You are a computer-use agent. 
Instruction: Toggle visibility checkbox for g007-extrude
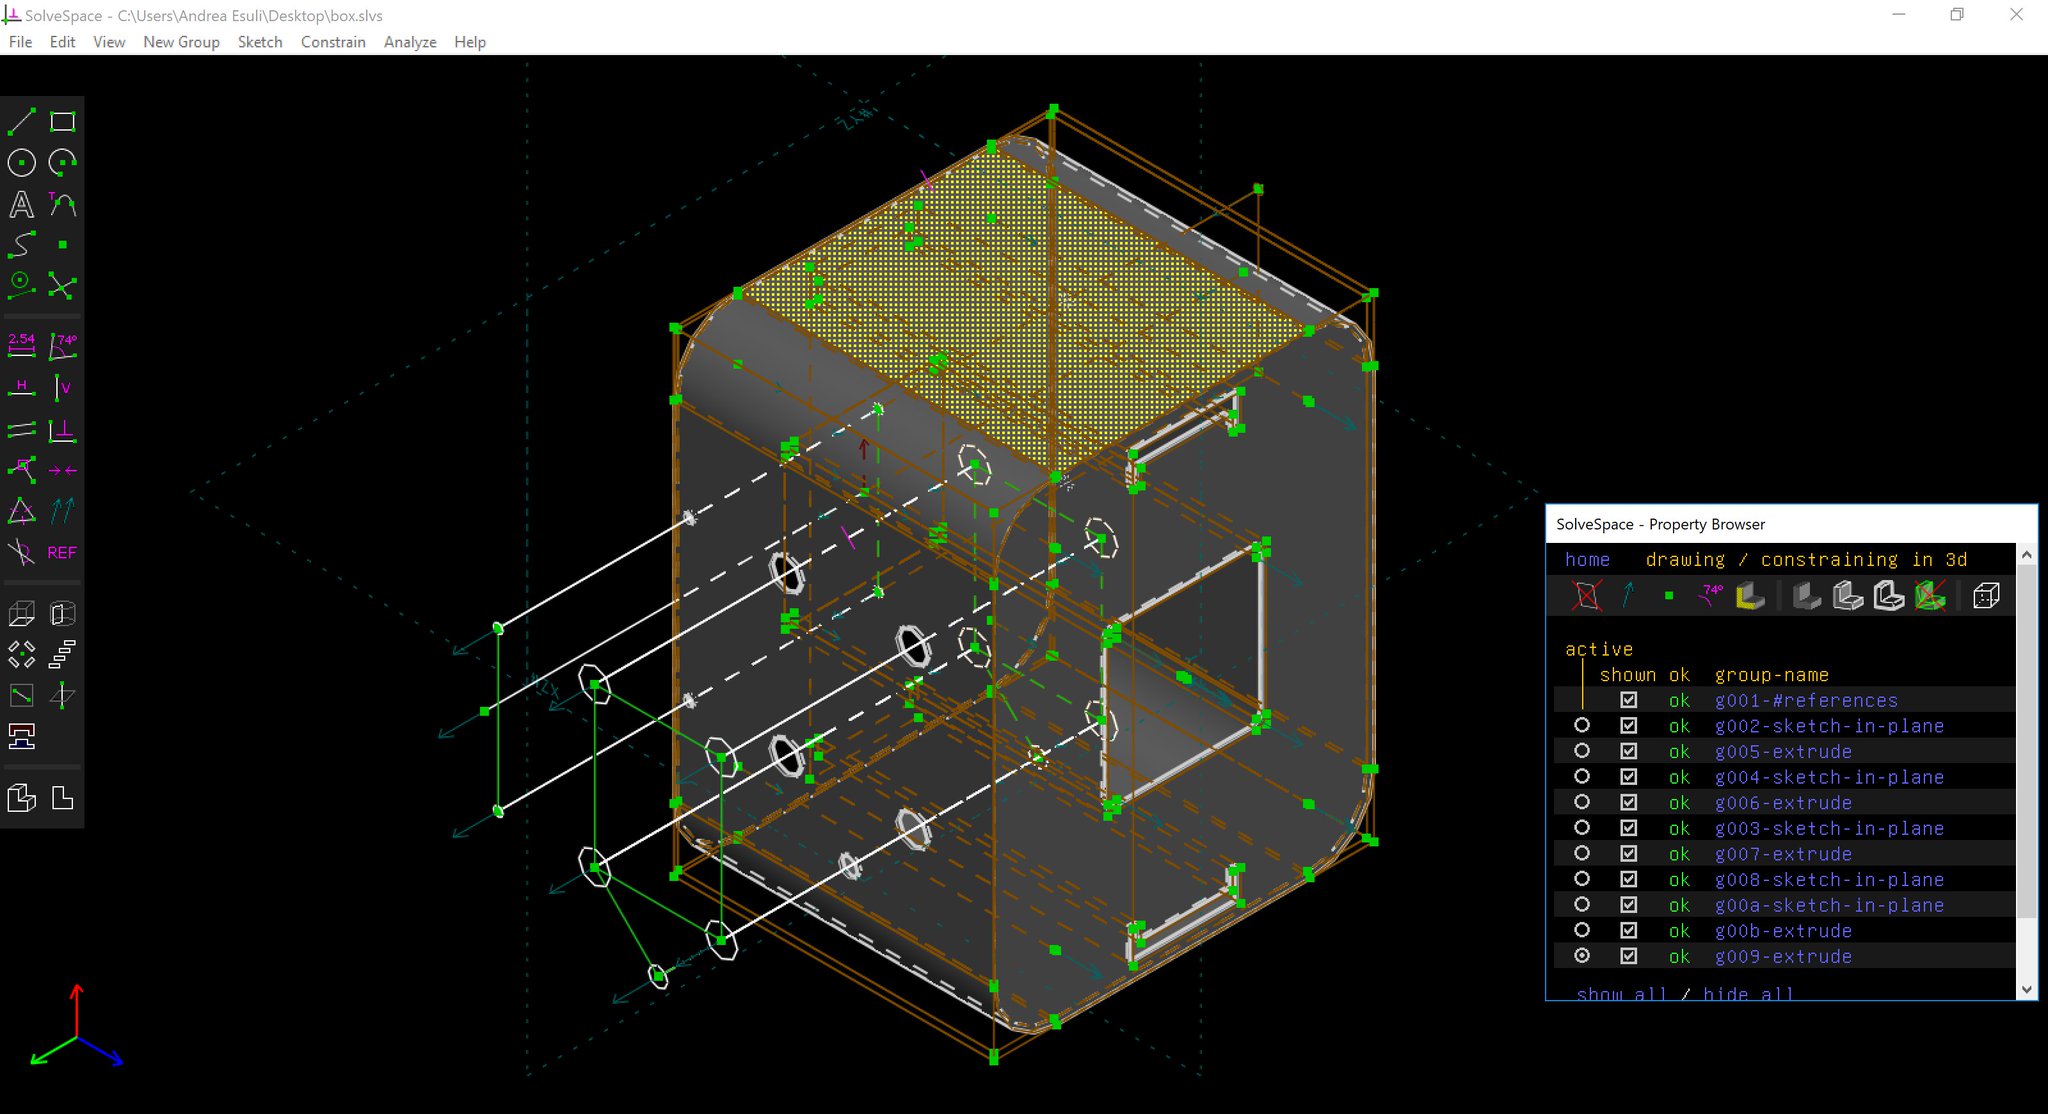(1628, 853)
